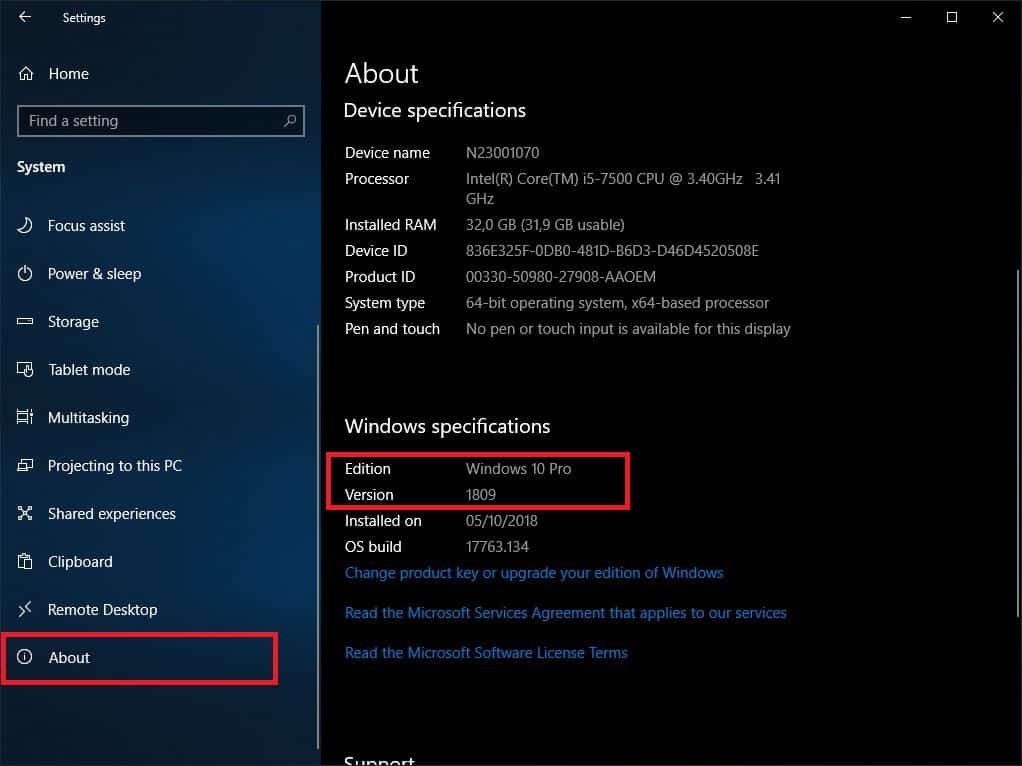The width and height of the screenshot is (1022, 766).
Task: Click Product ID 00330-50980-27908-AAOEM
Action: coord(561,277)
